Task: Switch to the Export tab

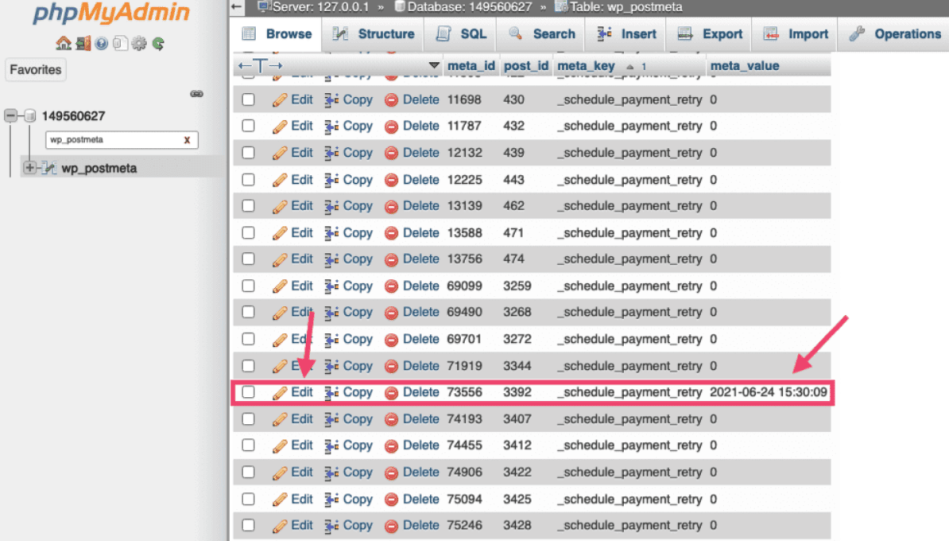Action: [x=709, y=34]
